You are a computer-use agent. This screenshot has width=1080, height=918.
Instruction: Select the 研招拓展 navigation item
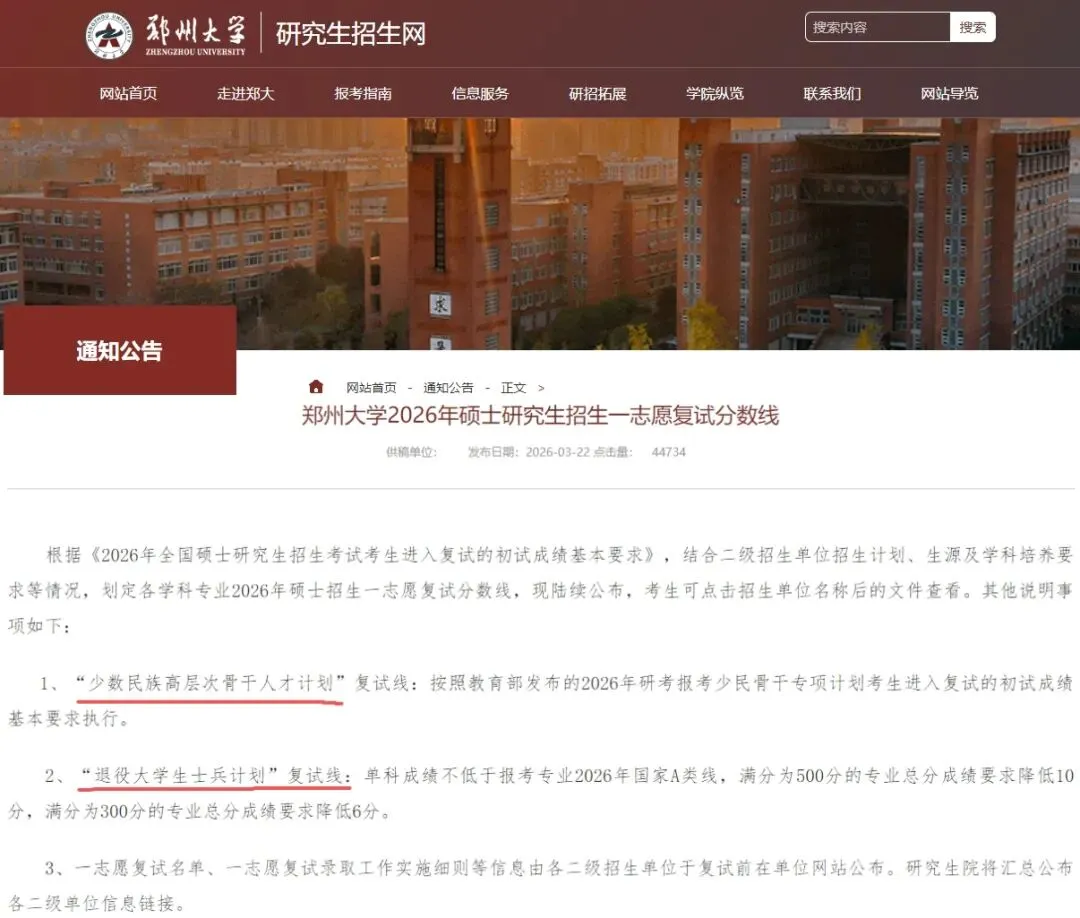pos(598,94)
